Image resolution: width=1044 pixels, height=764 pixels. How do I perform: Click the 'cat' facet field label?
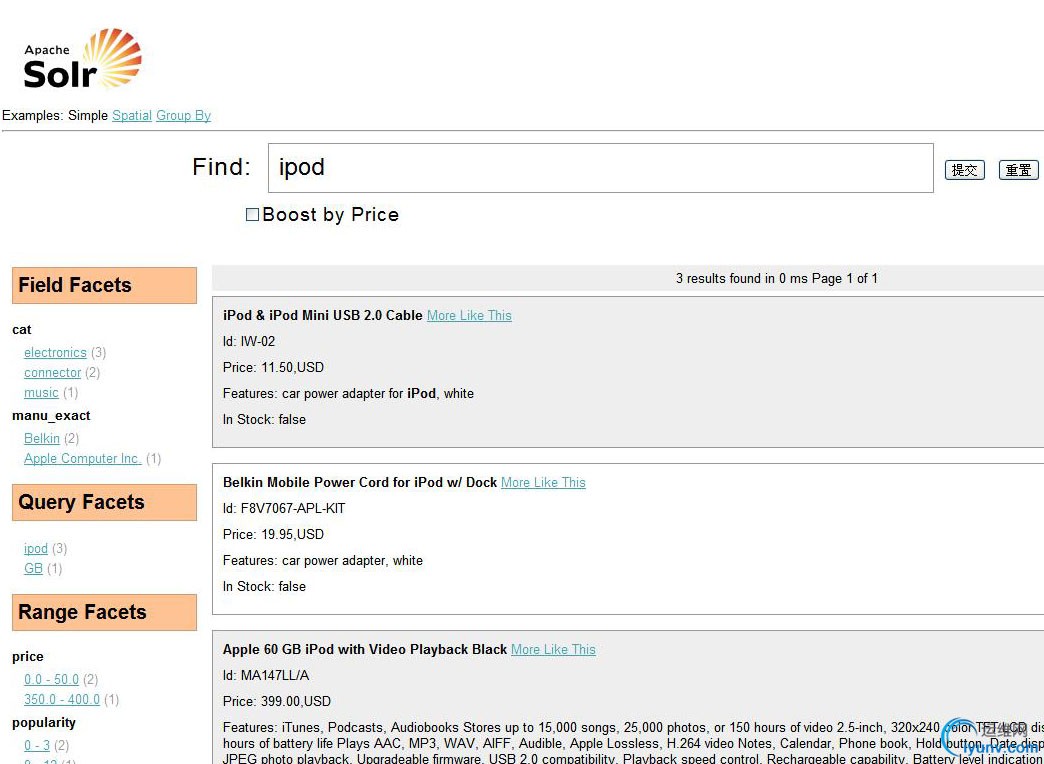[x=22, y=330]
